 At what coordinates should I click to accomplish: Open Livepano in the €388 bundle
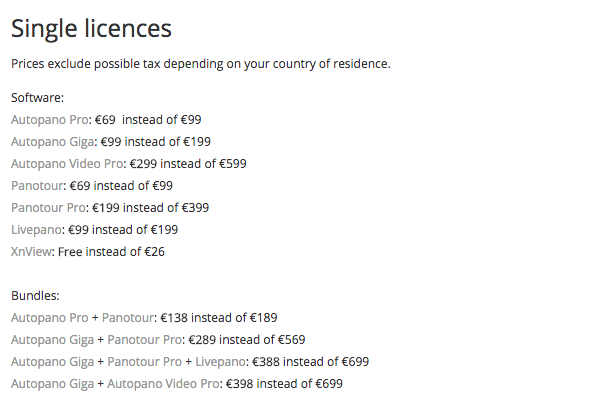[x=221, y=362]
